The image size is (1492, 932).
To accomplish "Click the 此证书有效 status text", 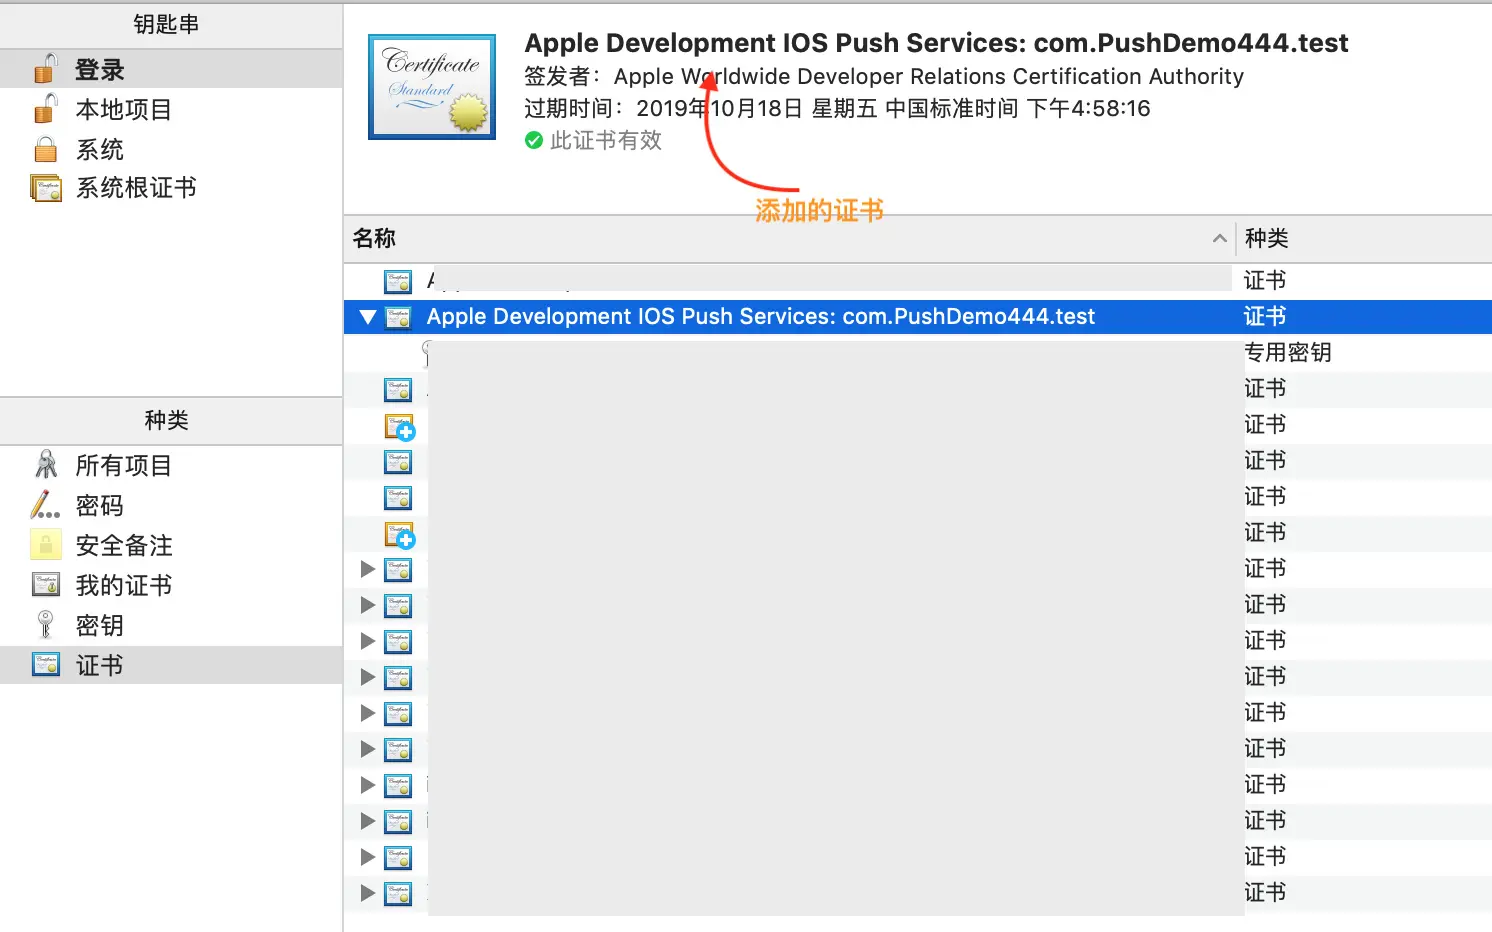I will tap(606, 141).
